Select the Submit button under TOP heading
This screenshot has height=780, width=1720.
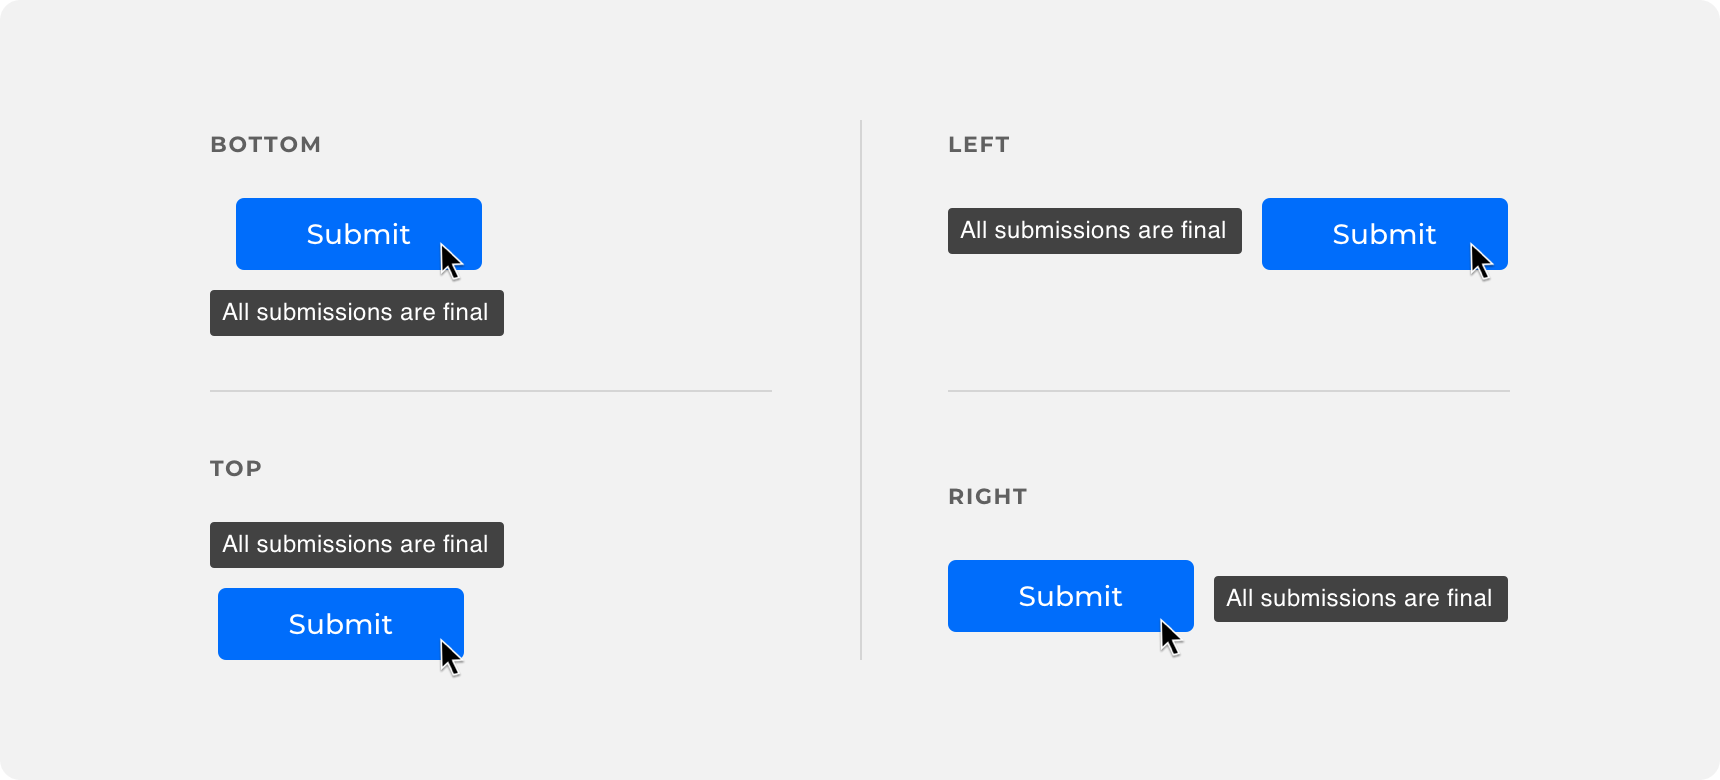coord(341,624)
